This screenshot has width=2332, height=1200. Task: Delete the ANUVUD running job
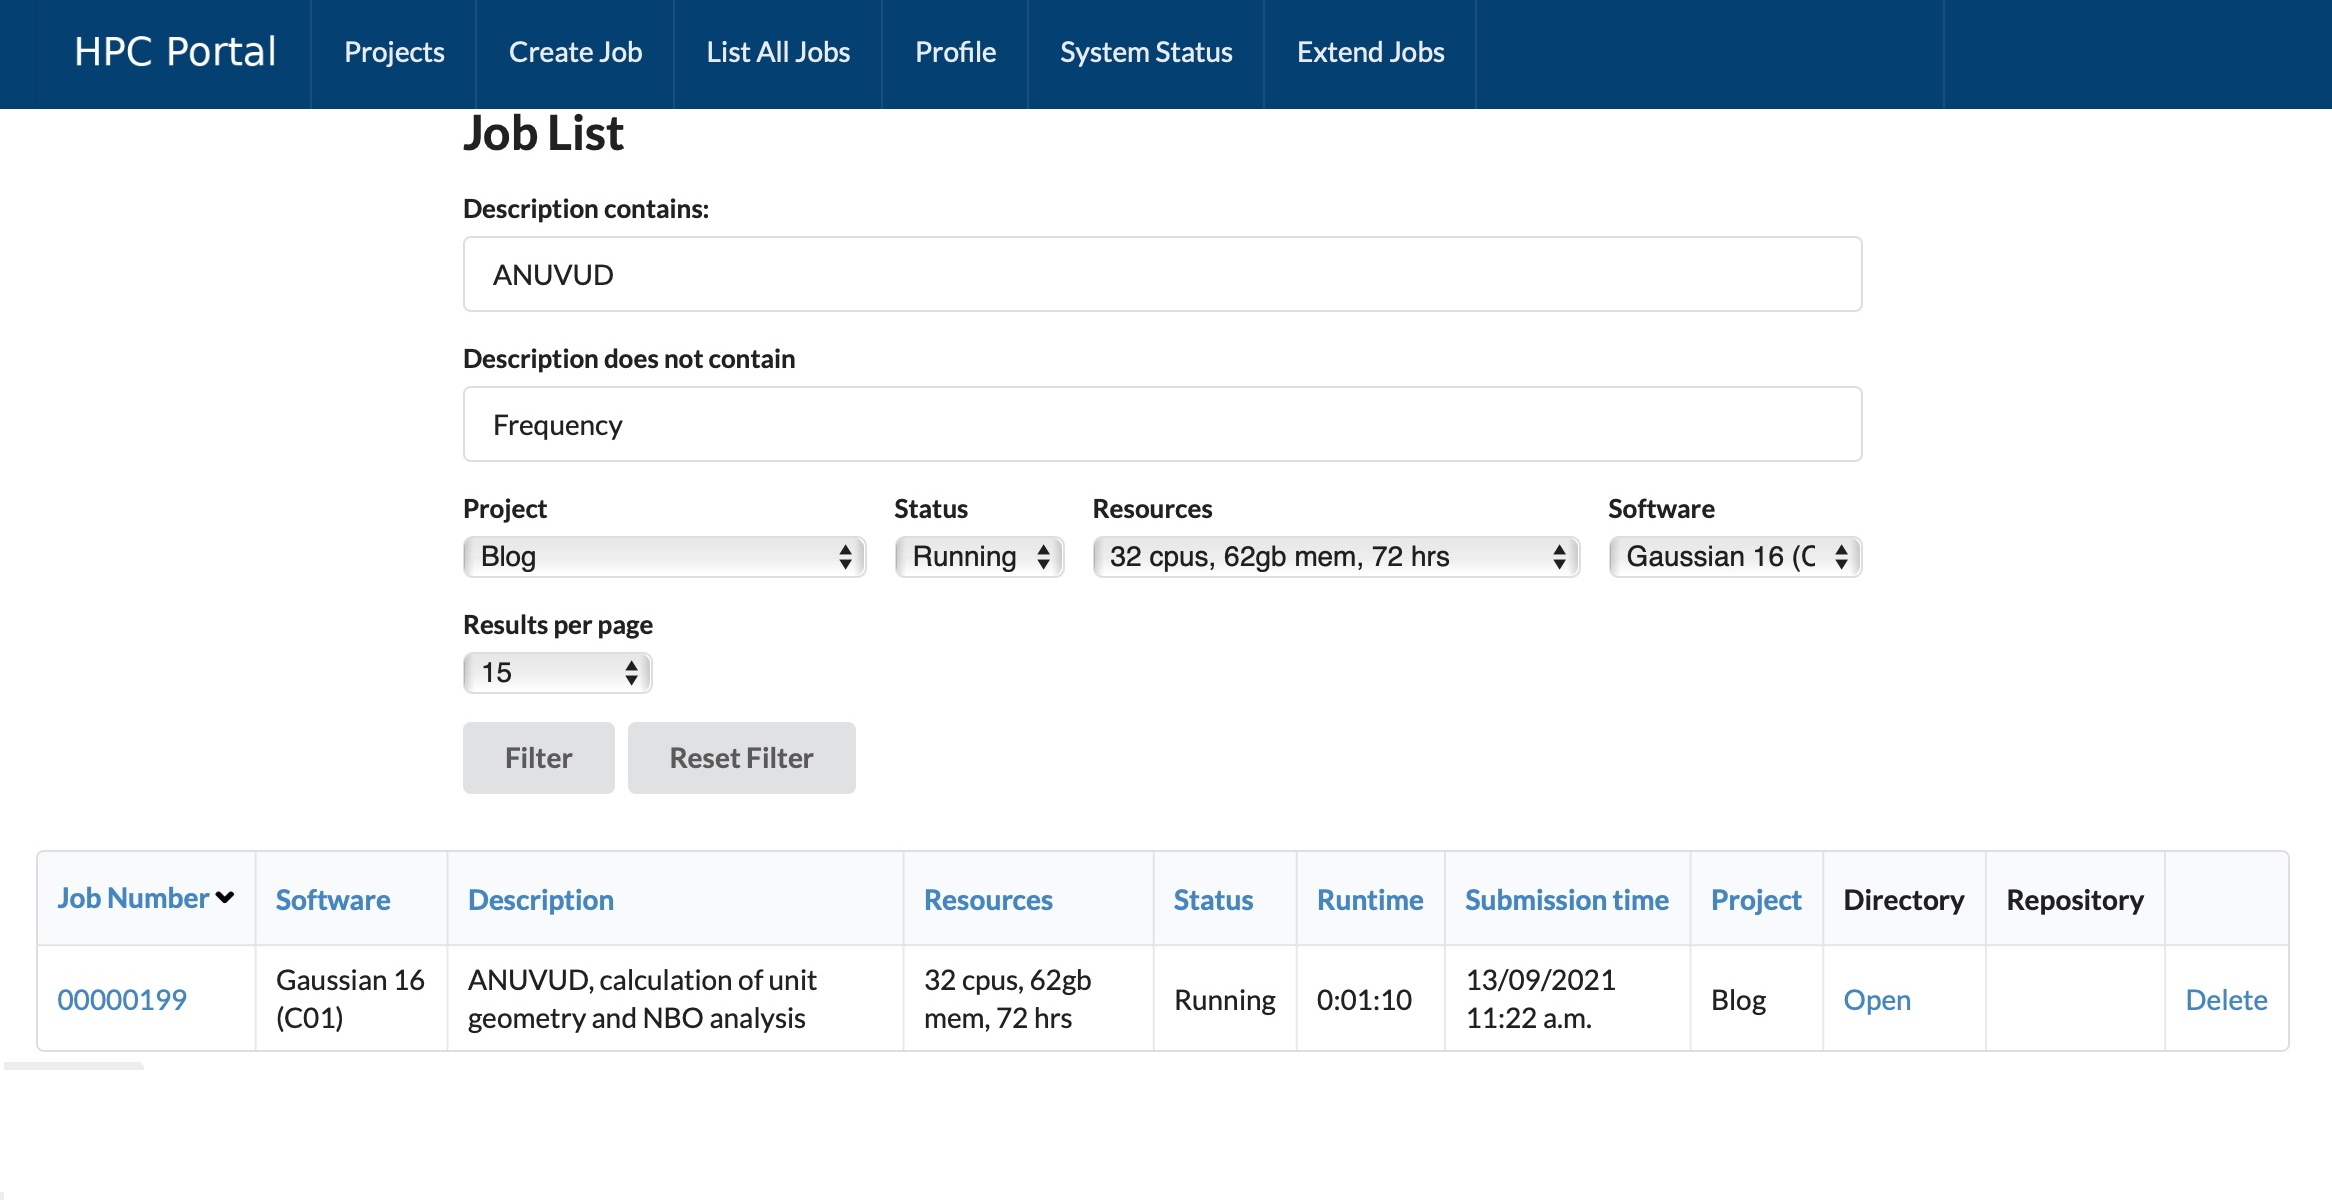coord(2226,999)
